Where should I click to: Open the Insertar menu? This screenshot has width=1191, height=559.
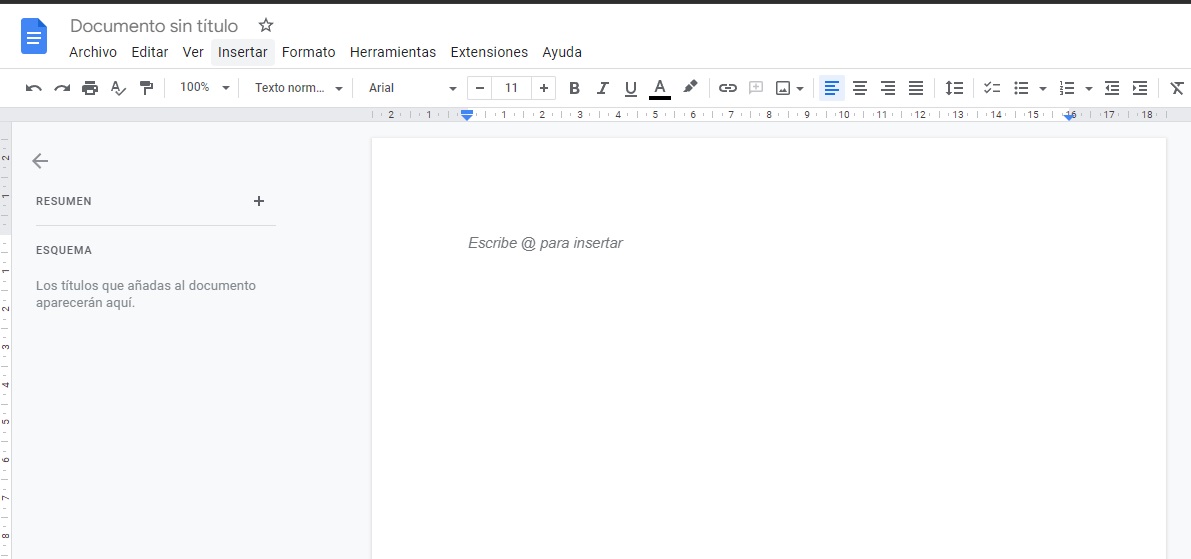[x=242, y=52]
